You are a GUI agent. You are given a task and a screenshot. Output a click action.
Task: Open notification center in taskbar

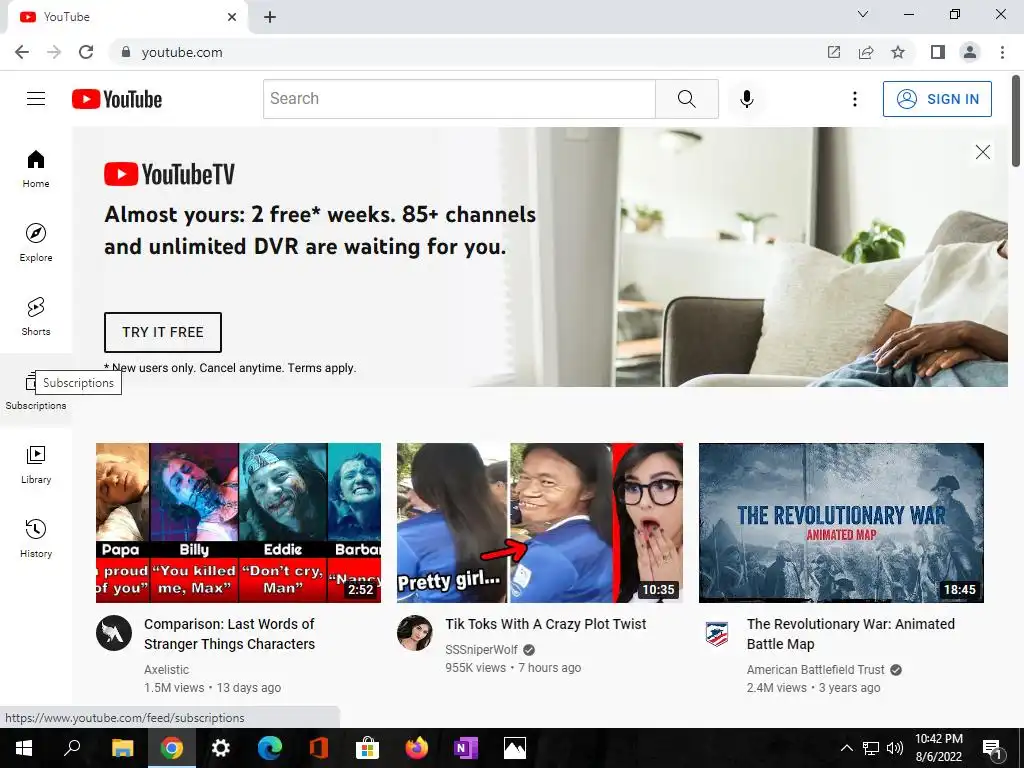[x=992, y=748]
